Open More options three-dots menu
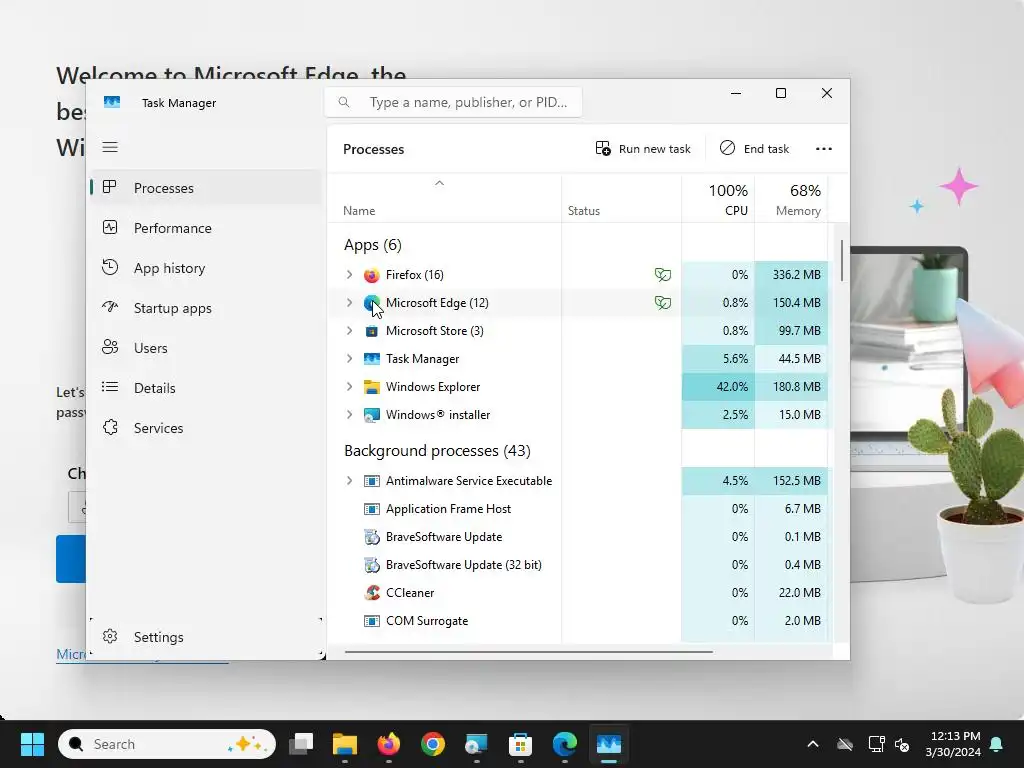This screenshot has height=768, width=1024. pyautogui.click(x=824, y=149)
